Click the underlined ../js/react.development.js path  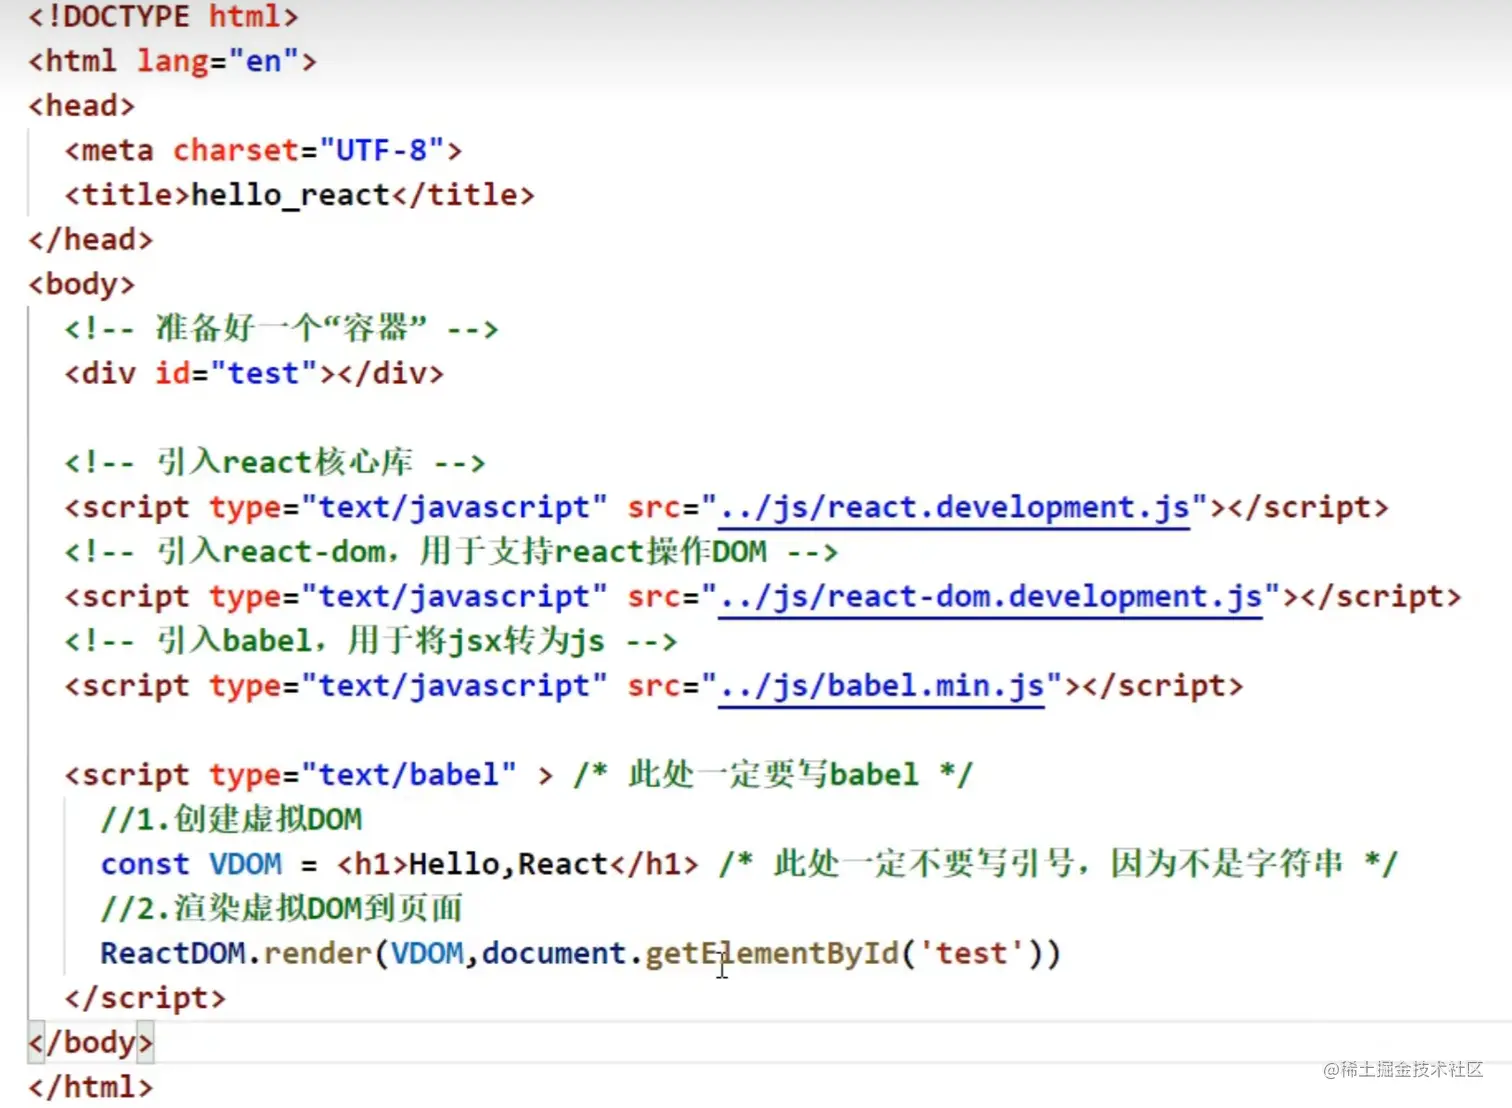coord(954,507)
